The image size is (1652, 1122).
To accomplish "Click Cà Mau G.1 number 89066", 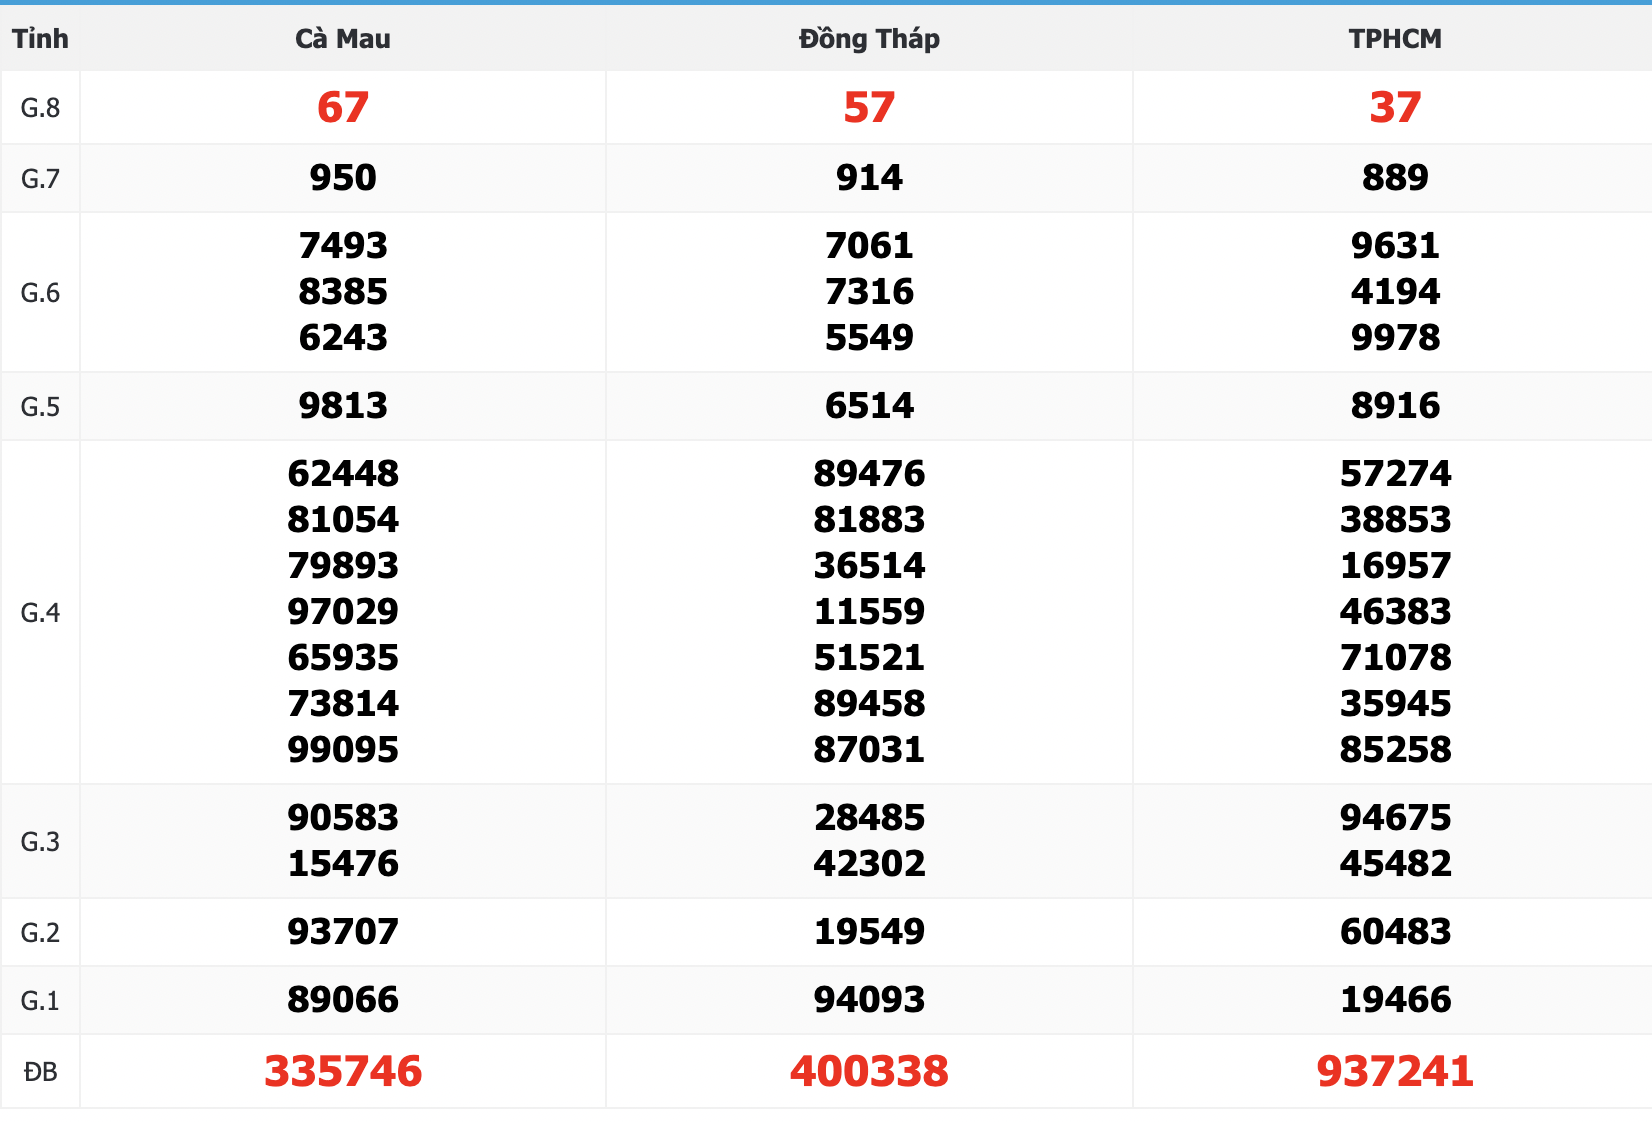I will 343,999.
